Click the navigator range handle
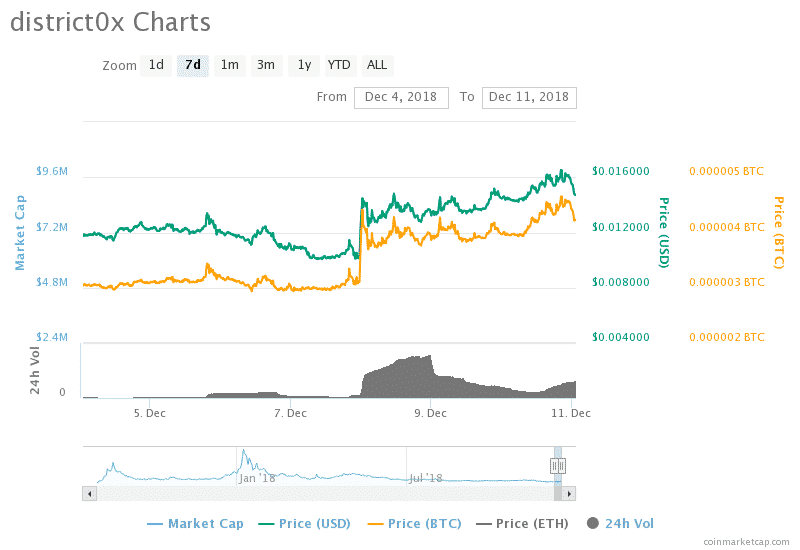This screenshot has width=800, height=550. [x=558, y=466]
